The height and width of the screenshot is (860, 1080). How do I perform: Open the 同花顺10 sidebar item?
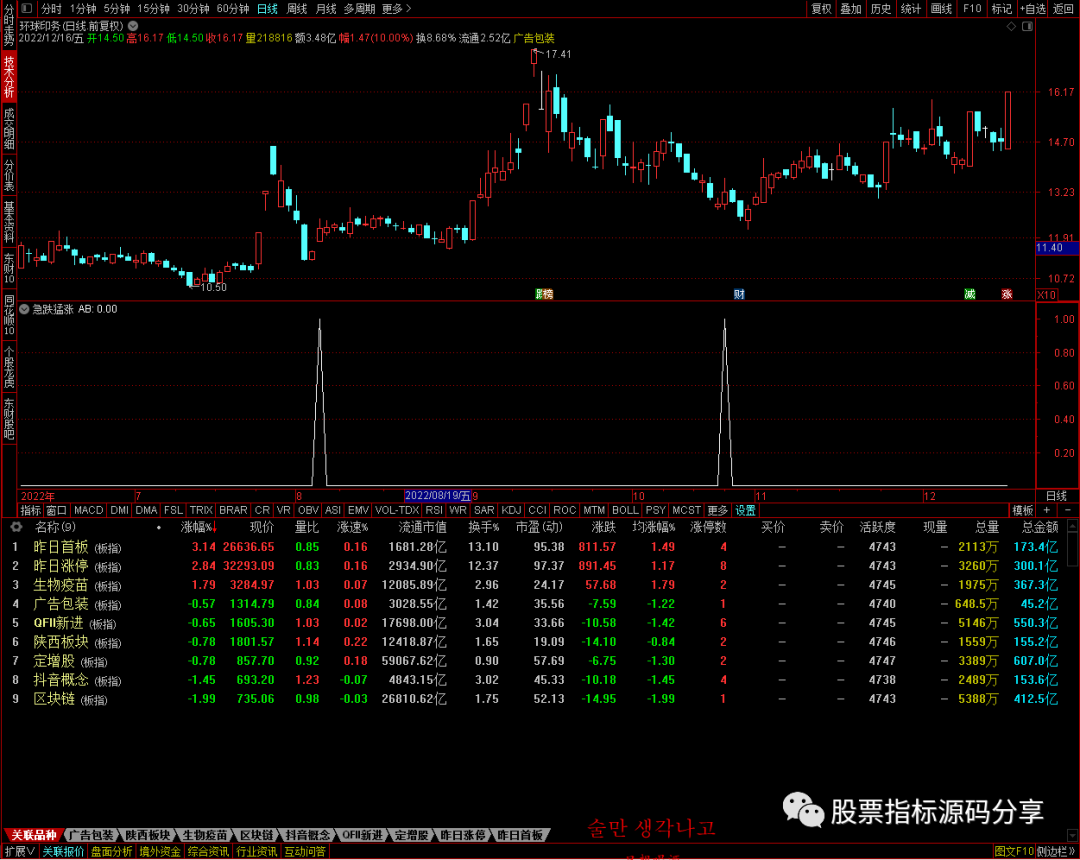(8, 315)
